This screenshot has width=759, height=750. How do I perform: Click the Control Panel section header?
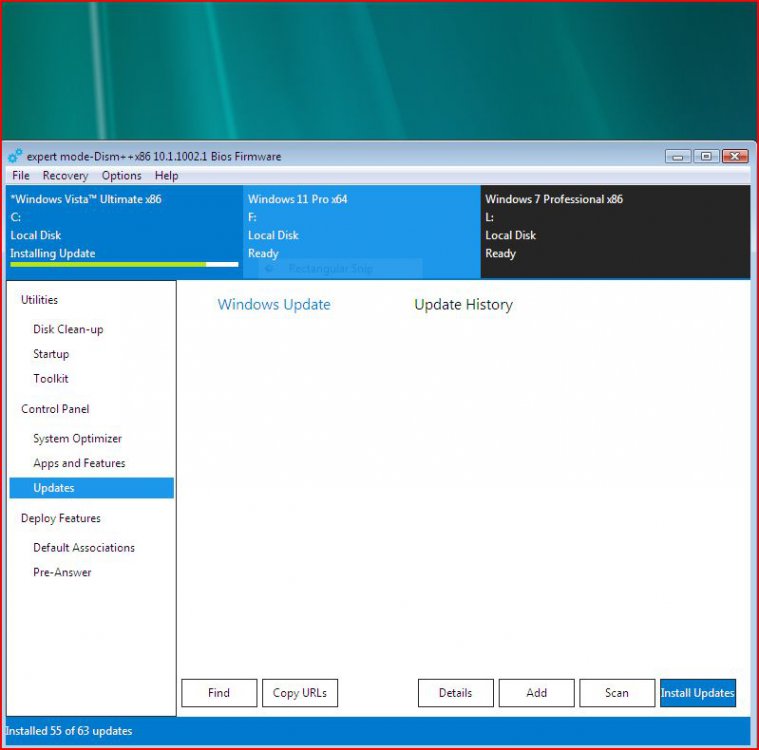(55, 409)
